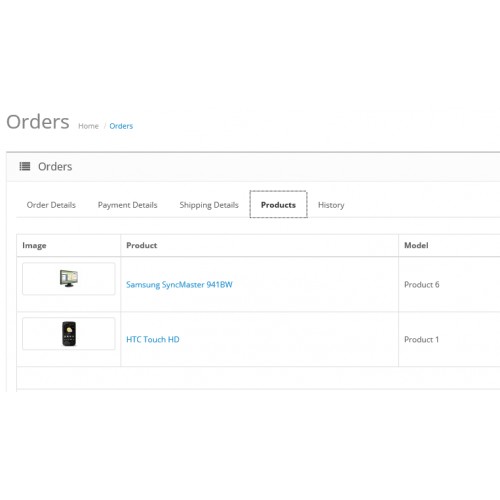Click the Orders panel title text

pos(55,166)
